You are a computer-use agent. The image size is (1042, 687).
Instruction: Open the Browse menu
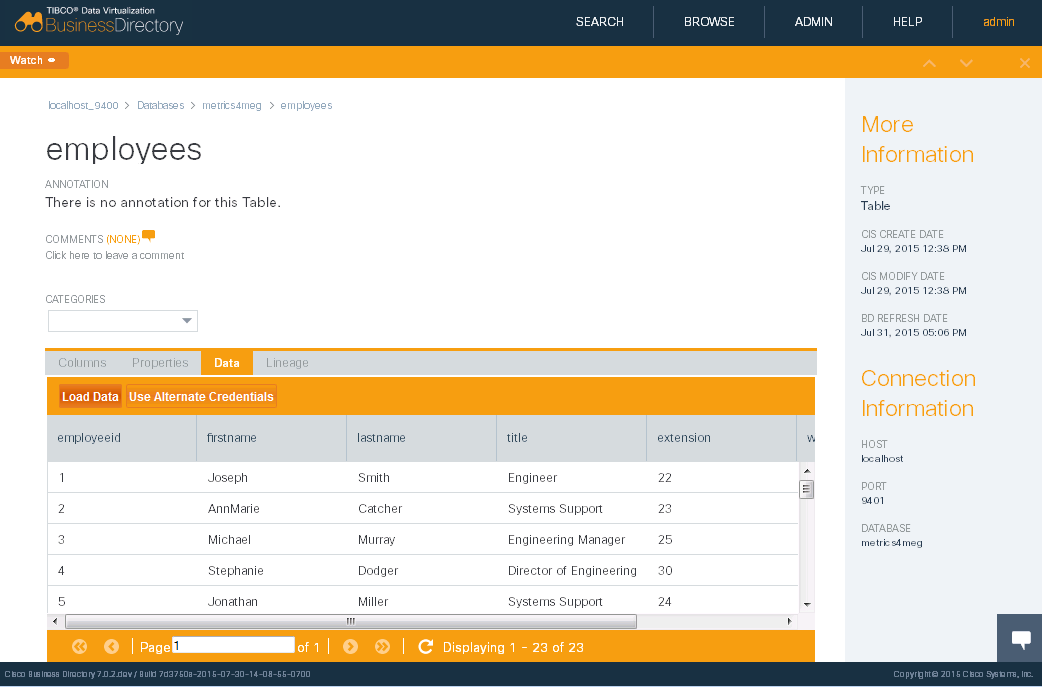point(709,22)
